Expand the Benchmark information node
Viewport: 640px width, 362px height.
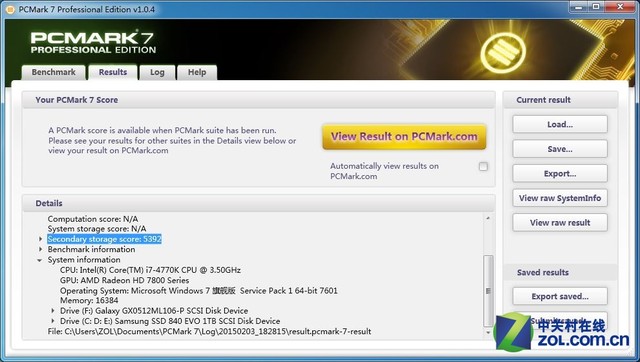[x=40, y=249]
